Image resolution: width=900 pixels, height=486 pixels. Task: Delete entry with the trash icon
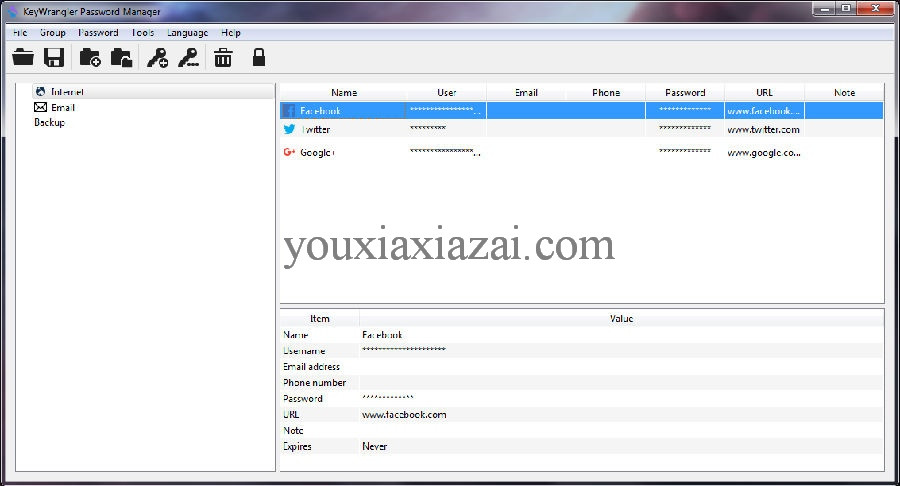tap(223, 57)
